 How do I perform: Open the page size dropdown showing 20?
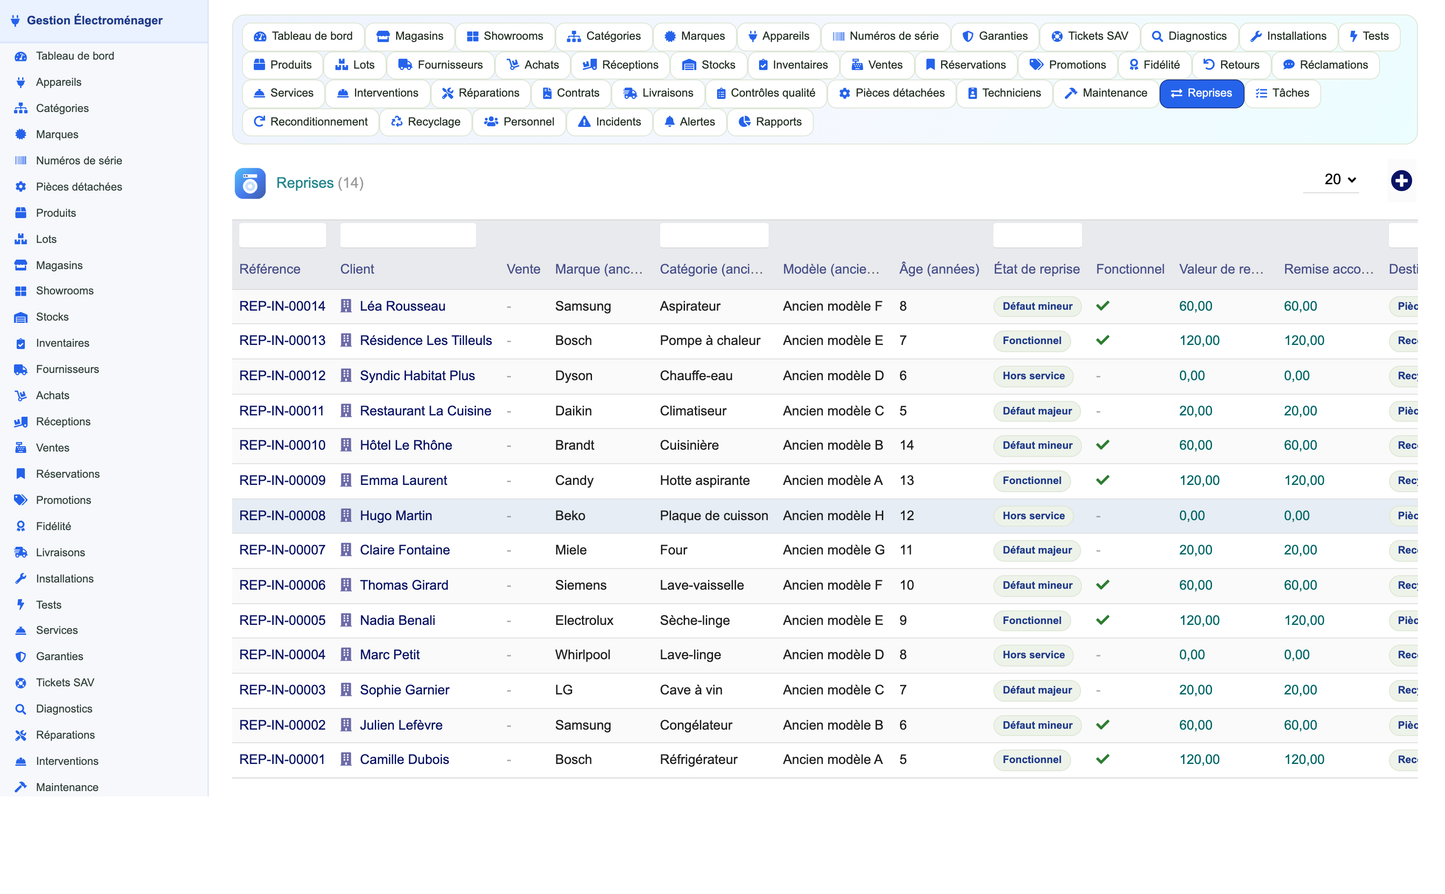click(x=1332, y=180)
